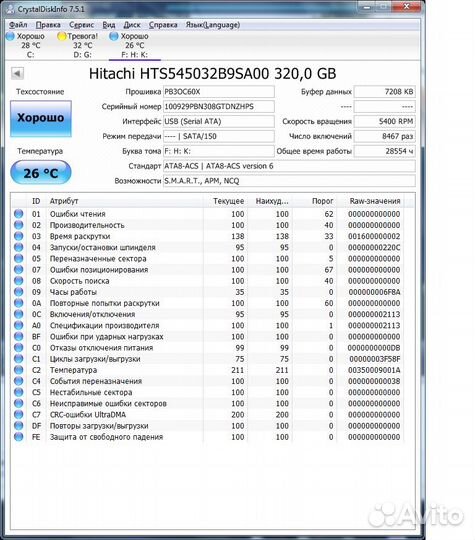Click status icon for C7 CRC-ошибки UltraDMA

coord(19,414)
